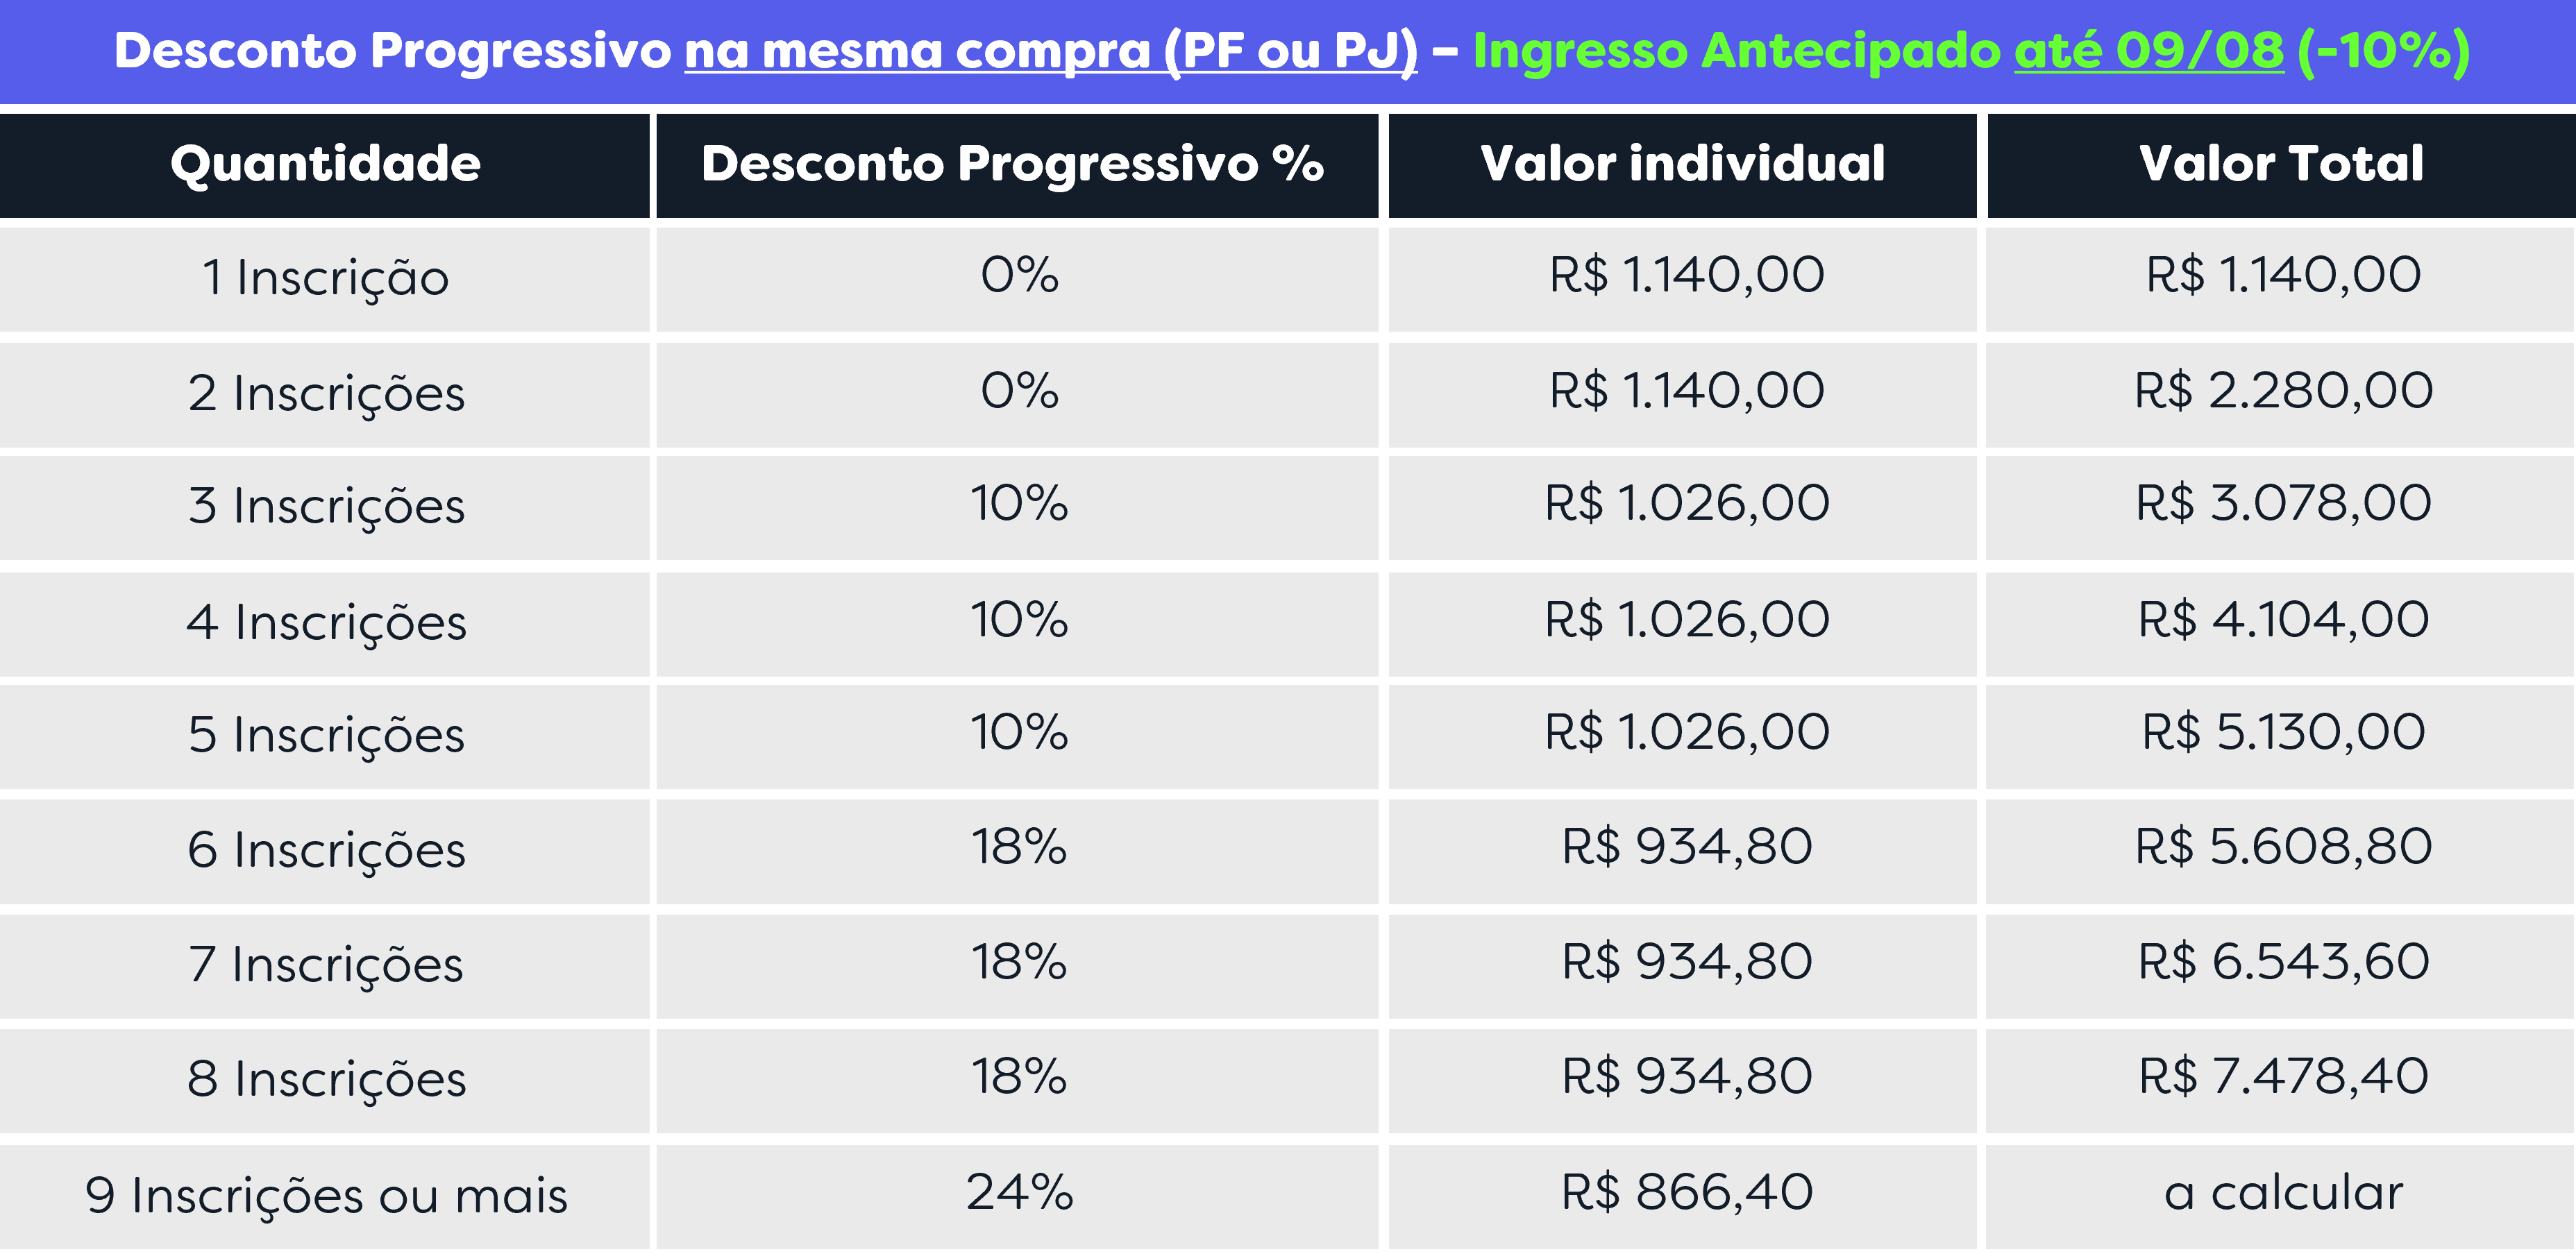
Task: Select the "R$ 3.078,00" total cell
Action: (2282, 503)
